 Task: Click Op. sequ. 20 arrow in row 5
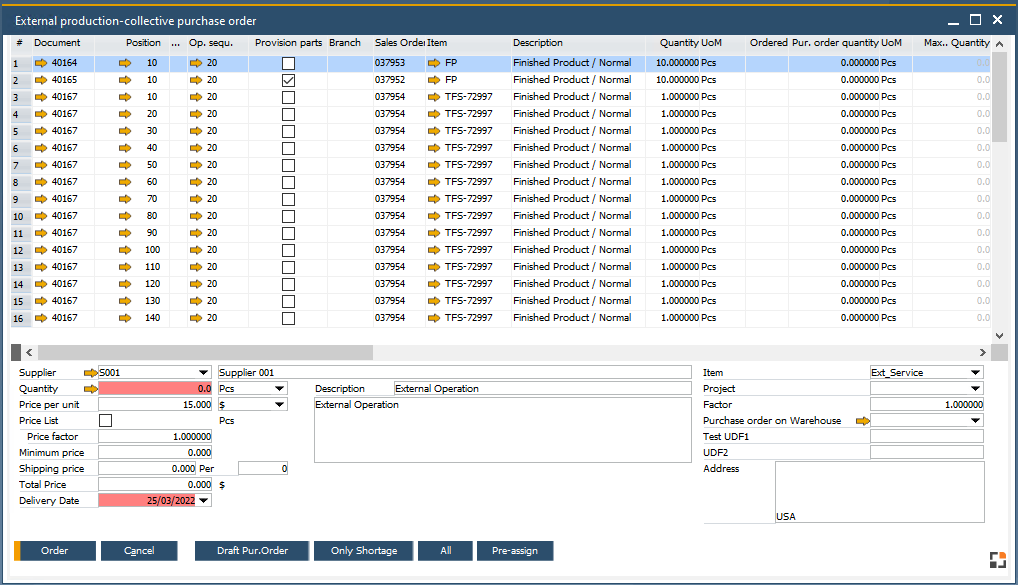(x=196, y=131)
